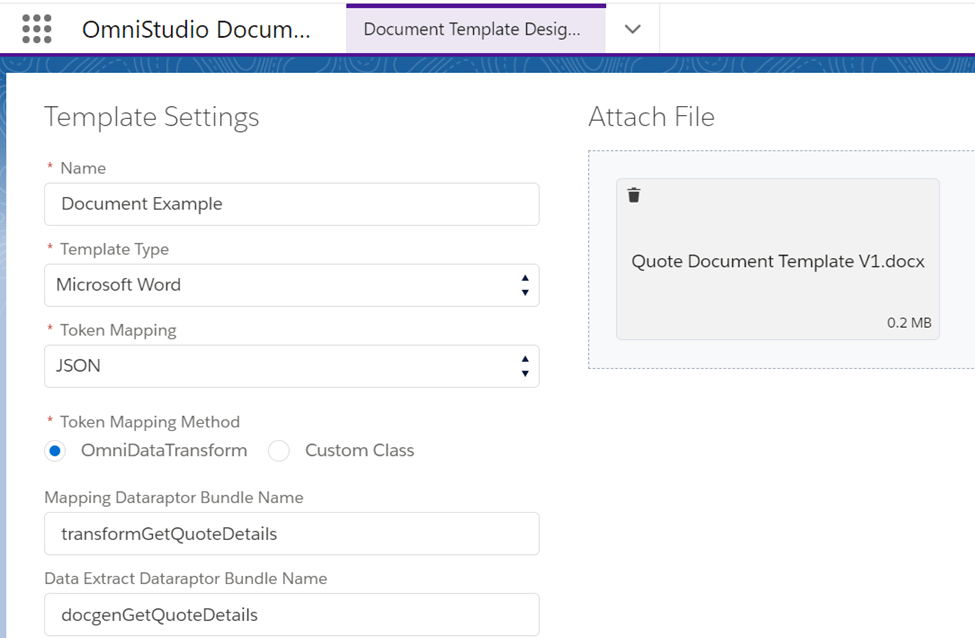Click the Token Mapping field label
The width and height of the screenshot is (975, 638).
120,330
